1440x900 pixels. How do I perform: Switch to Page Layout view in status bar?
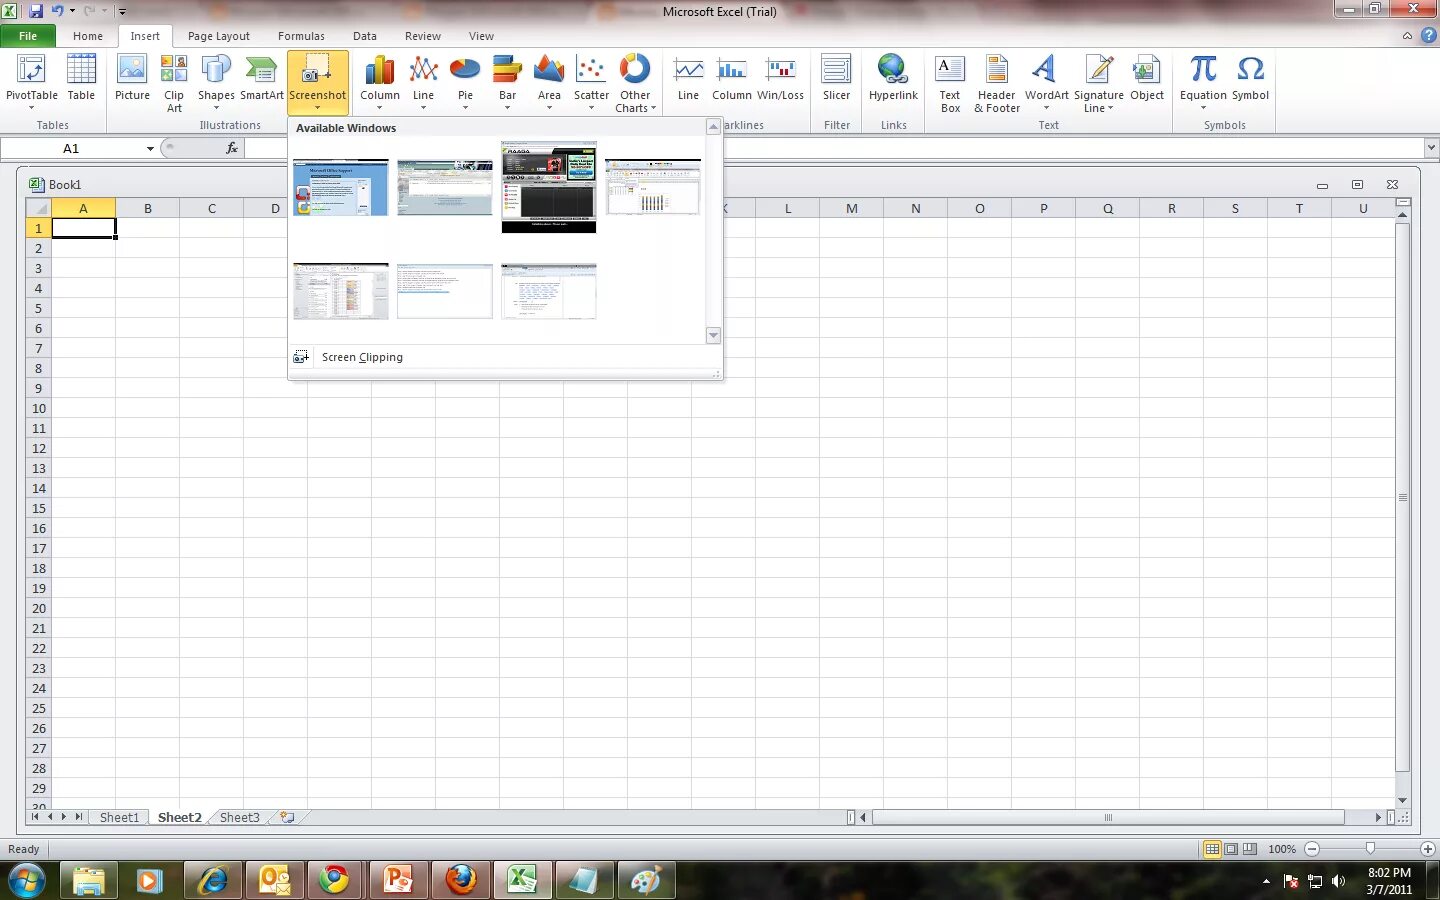1232,849
